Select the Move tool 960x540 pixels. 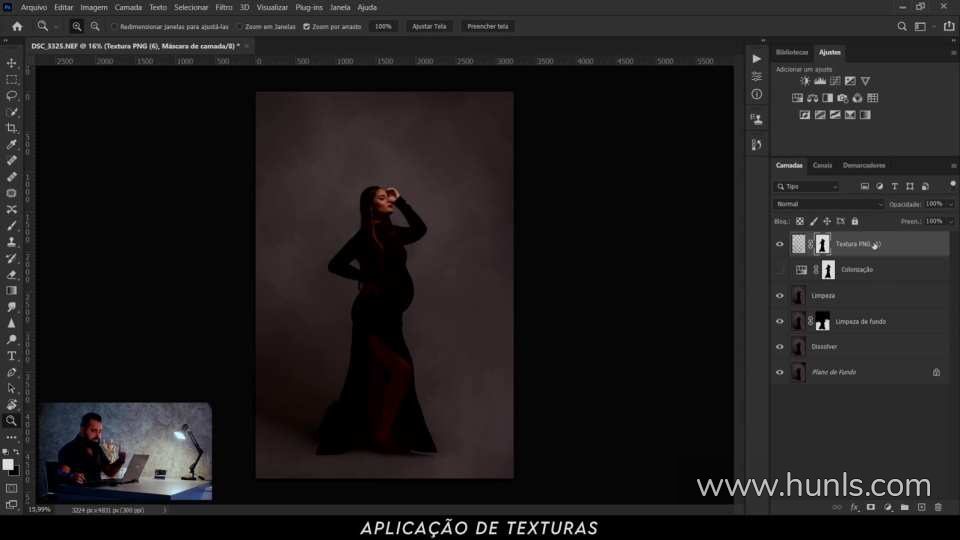coord(12,63)
